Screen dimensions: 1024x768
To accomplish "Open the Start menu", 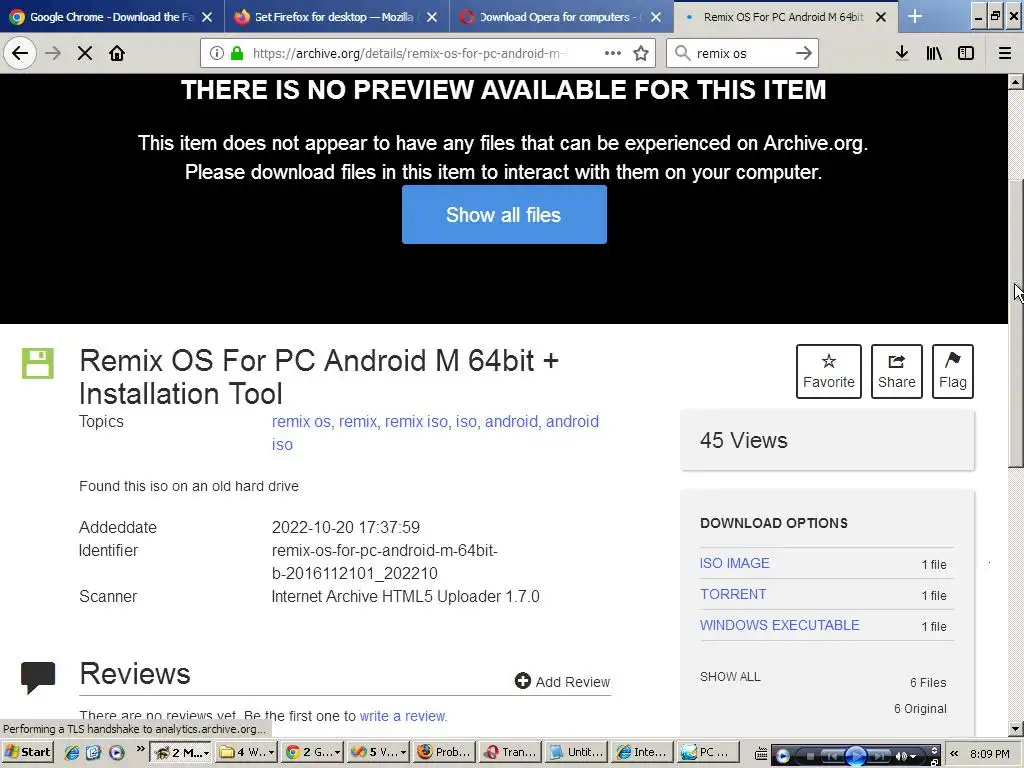I will 27,752.
